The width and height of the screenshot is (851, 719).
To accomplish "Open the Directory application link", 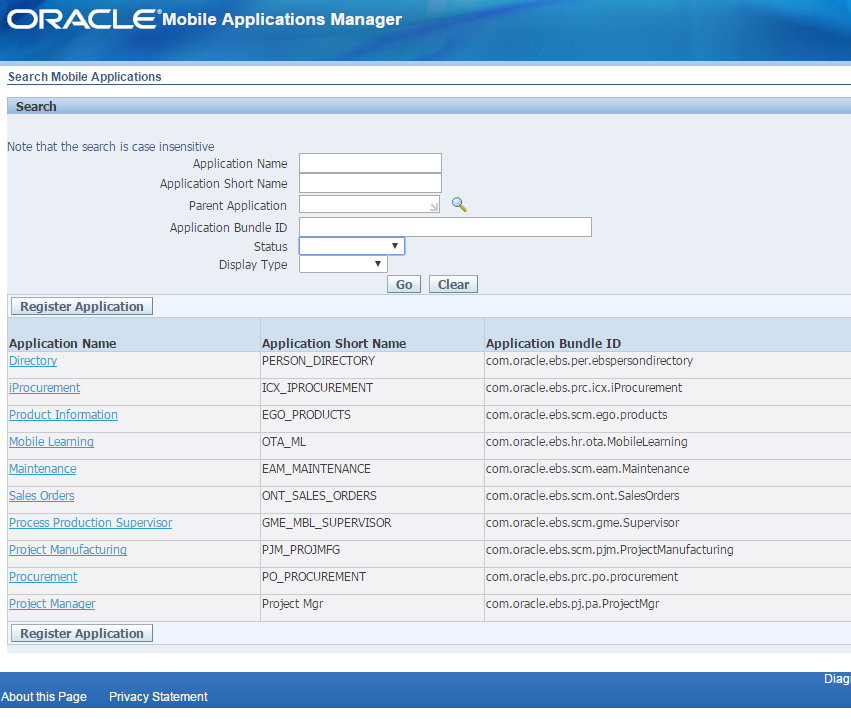I will (x=33, y=361).
